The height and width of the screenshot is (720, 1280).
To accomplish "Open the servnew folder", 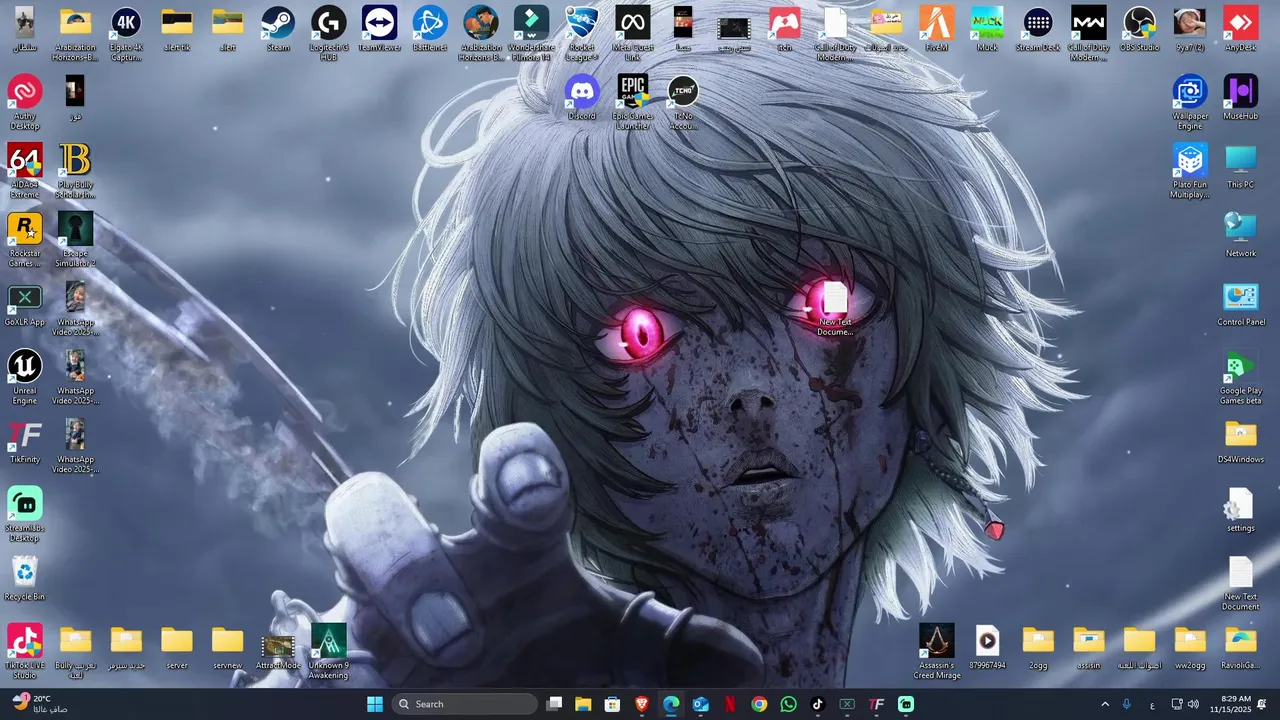I will pyautogui.click(x=227, y=648).
